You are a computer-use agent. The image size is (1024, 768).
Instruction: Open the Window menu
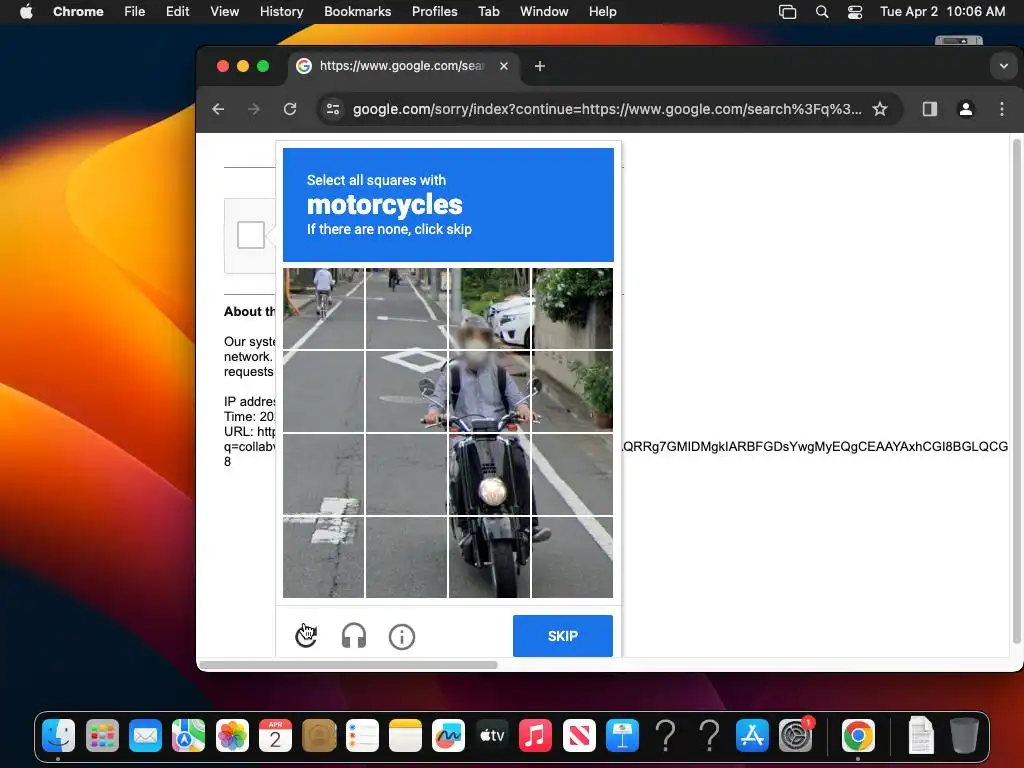[x=544, y=11]
